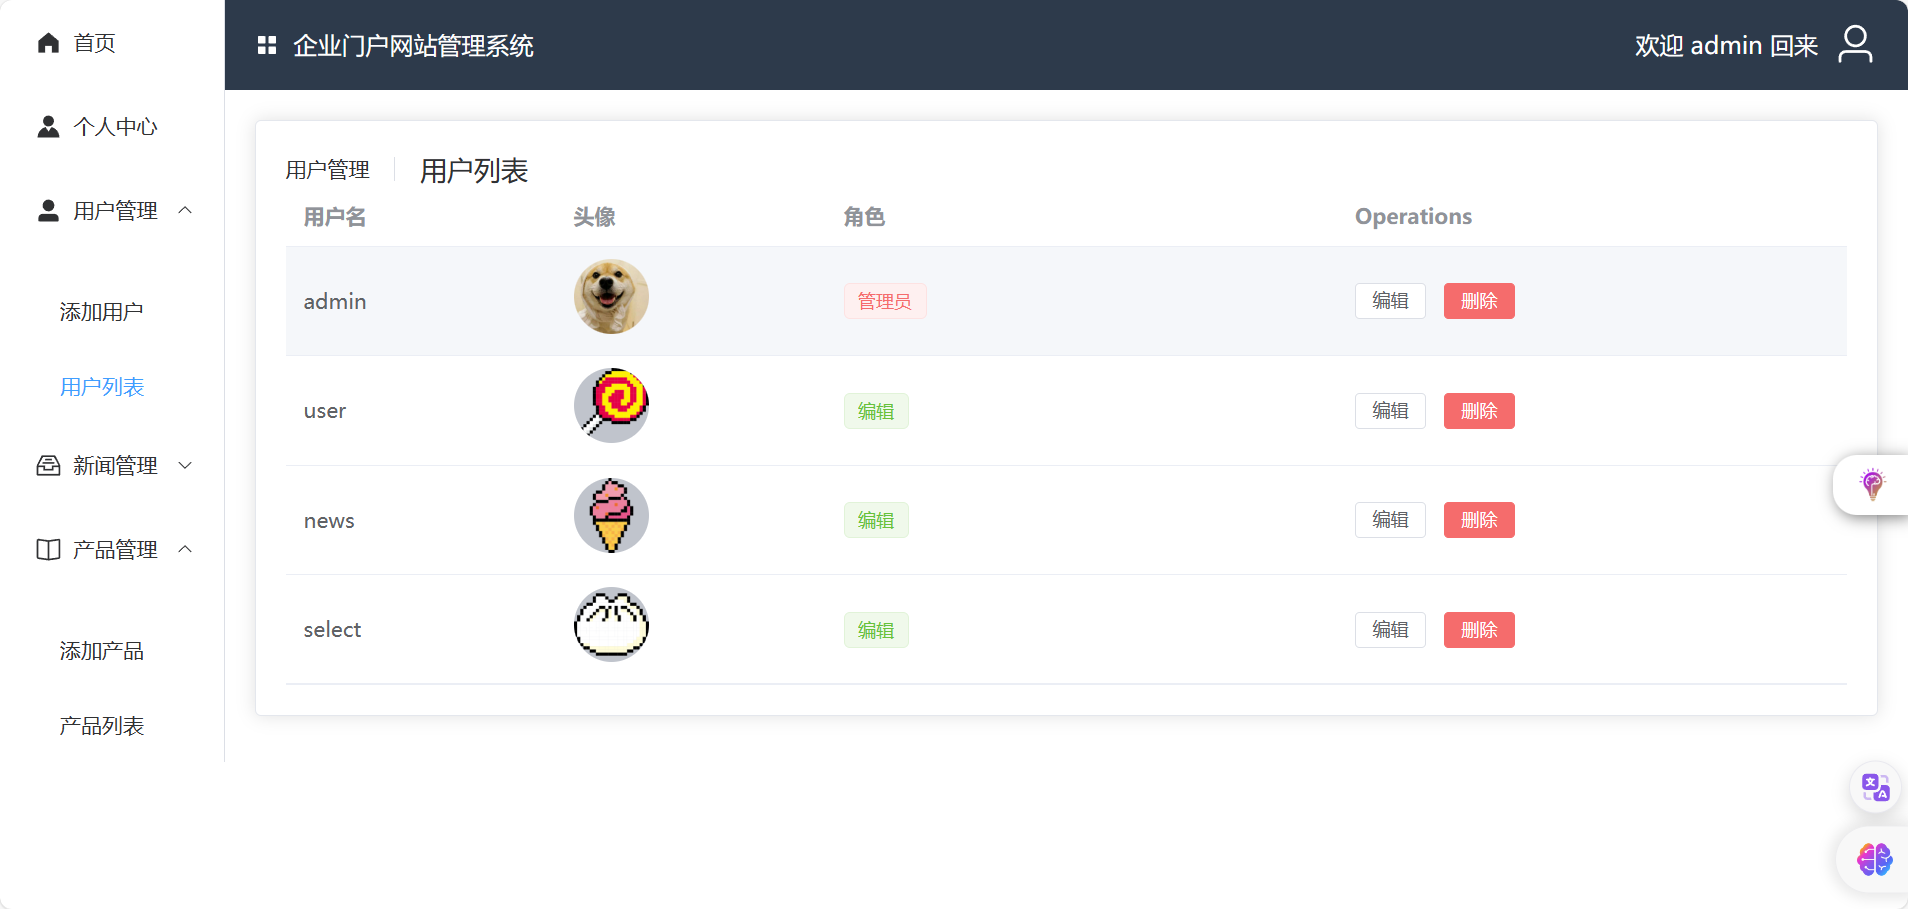The height and width of the screenshot is (909, 1908).
Task: Click the user icon next to 用户管理
Action: [x=48, y=211]
